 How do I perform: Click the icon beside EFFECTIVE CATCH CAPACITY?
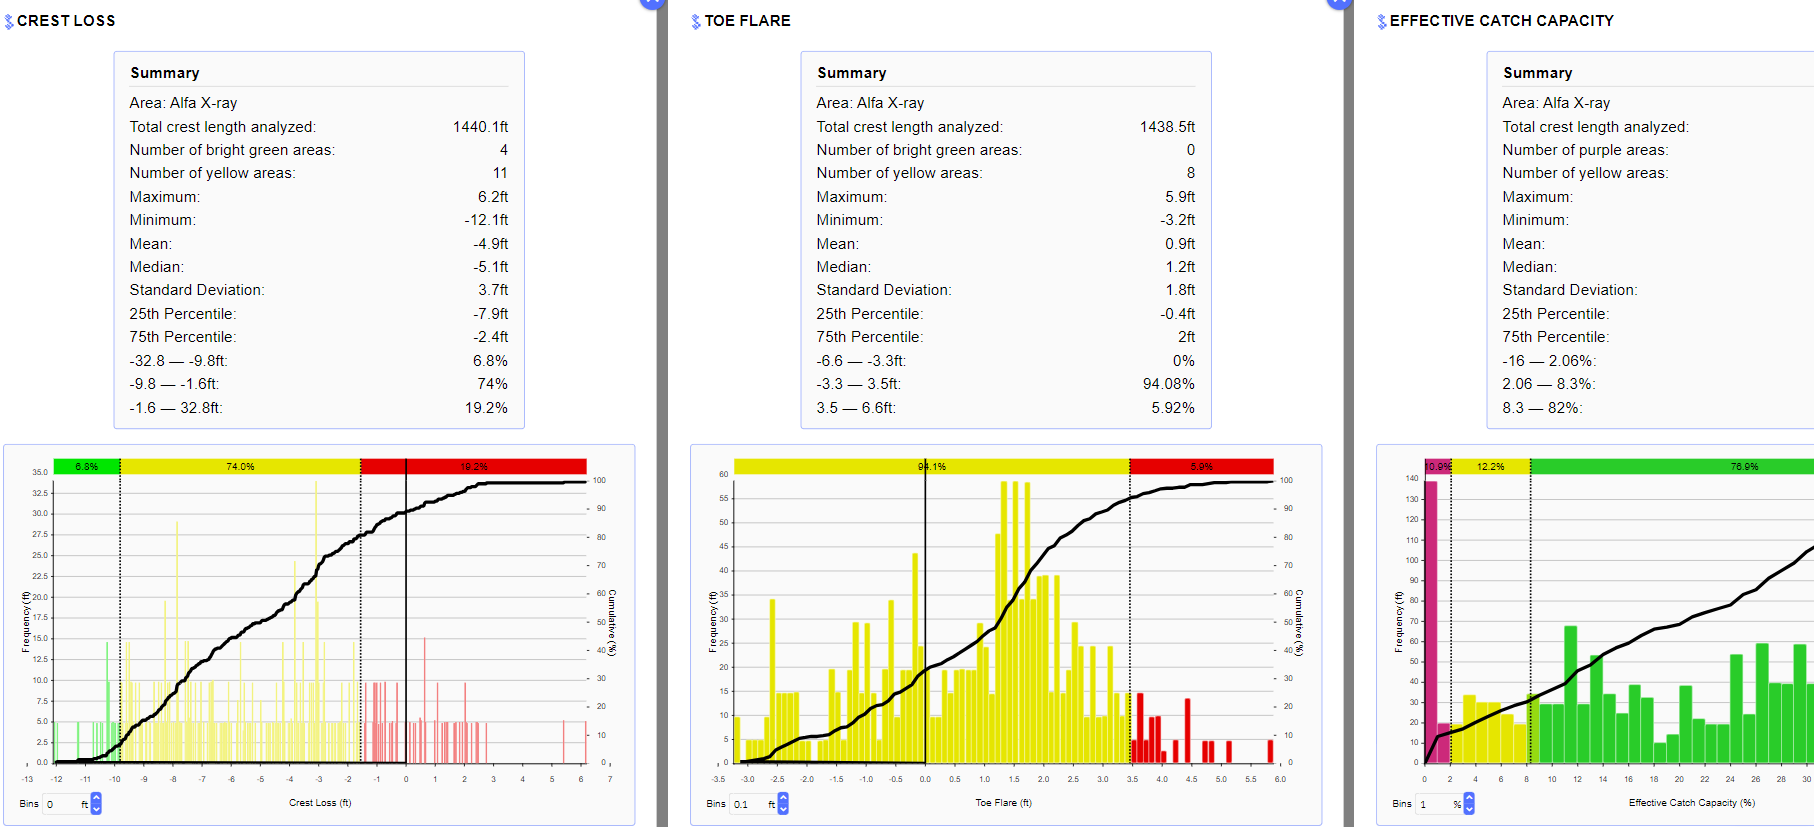pos(1382,22)
